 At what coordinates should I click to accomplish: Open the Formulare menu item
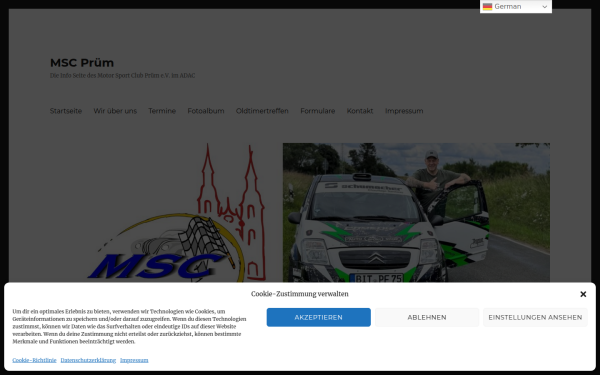tap(318, 111)
